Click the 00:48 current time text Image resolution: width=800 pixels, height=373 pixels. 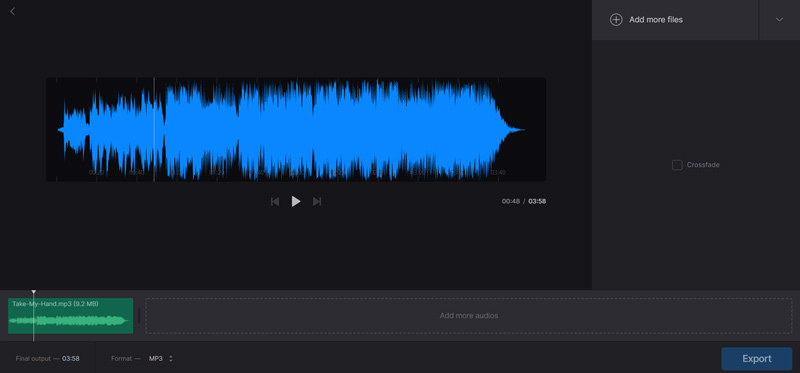pos(511,202)
